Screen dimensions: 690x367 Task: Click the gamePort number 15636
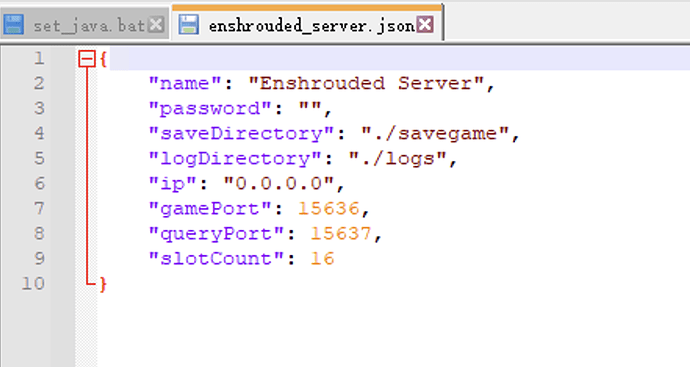point(329,209)
